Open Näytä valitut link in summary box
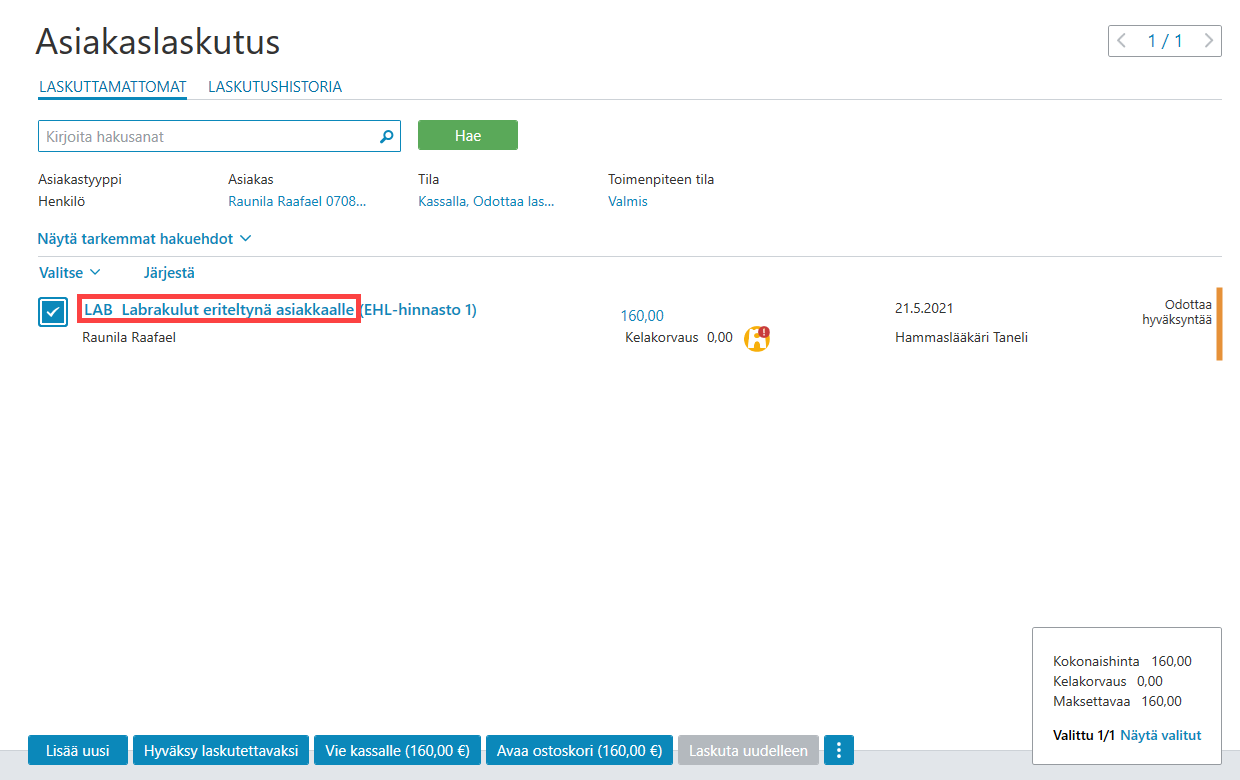Image resolution: width=1240 pixels, height=780 pixels. [x=1161, y=735]
